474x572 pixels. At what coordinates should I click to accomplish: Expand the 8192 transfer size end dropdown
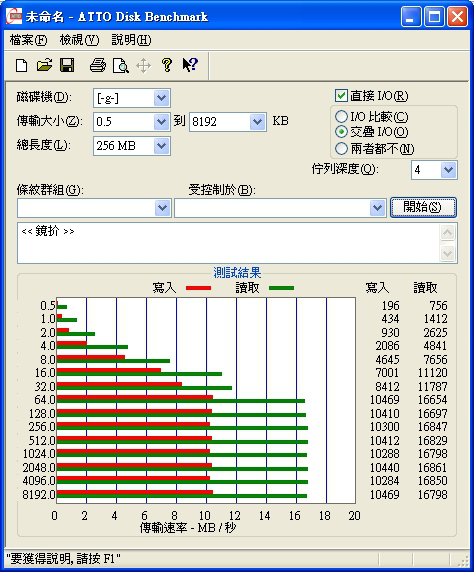click(257, 122)
